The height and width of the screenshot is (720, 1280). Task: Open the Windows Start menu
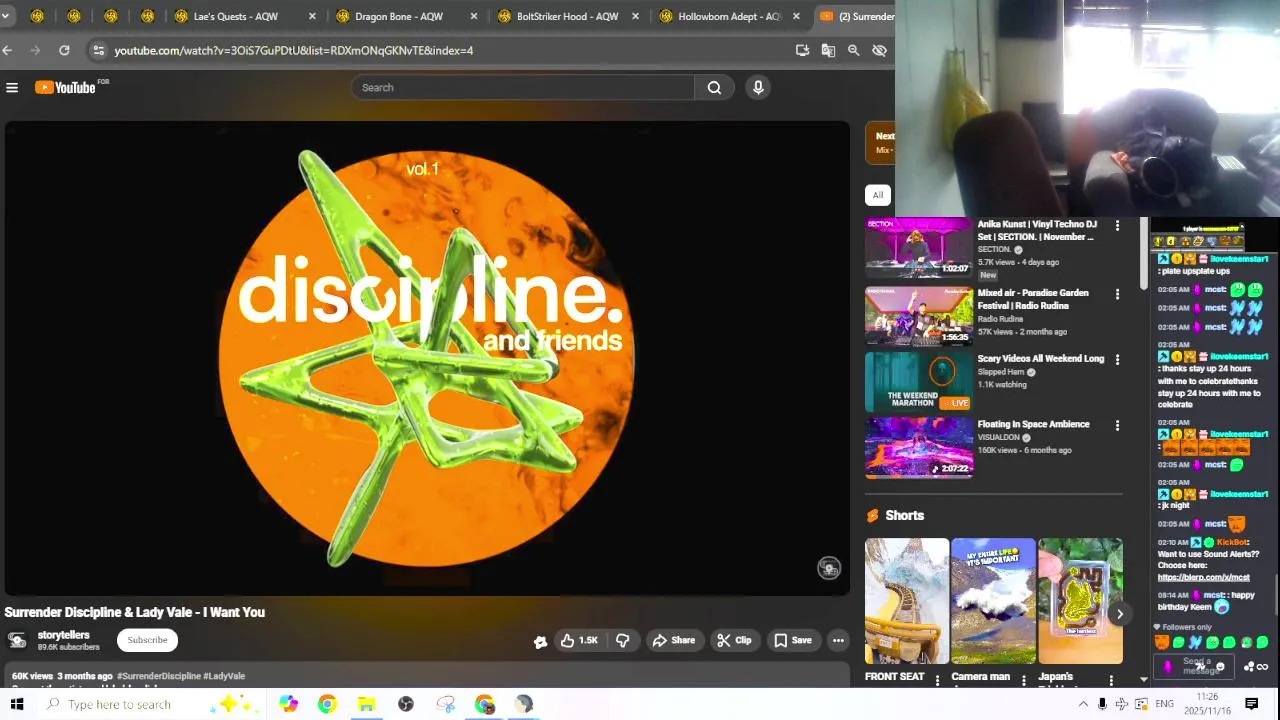(16, 704)
